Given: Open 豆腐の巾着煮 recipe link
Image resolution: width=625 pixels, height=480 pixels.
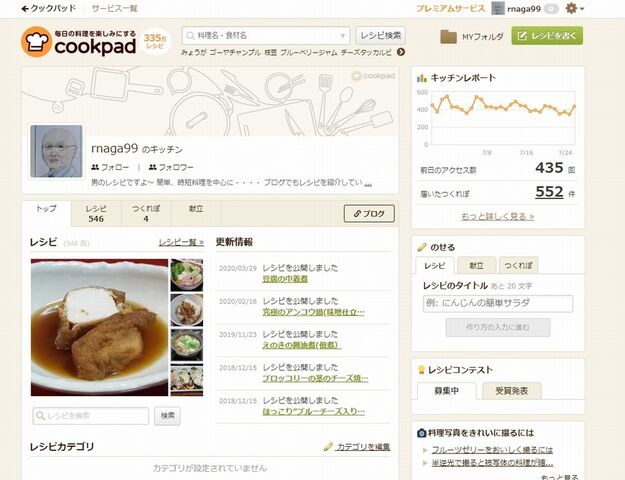Looking at the screenshot, I should tap(285, 279).
